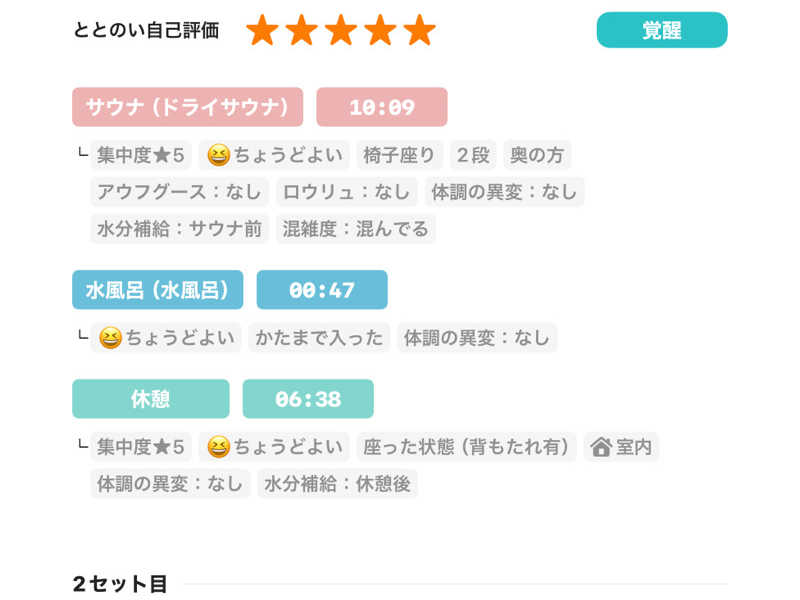Image resolution: width=800 pixels, height=600 pixels.
Task: Select the third orange rating star
Action: (x=341, y=30)
